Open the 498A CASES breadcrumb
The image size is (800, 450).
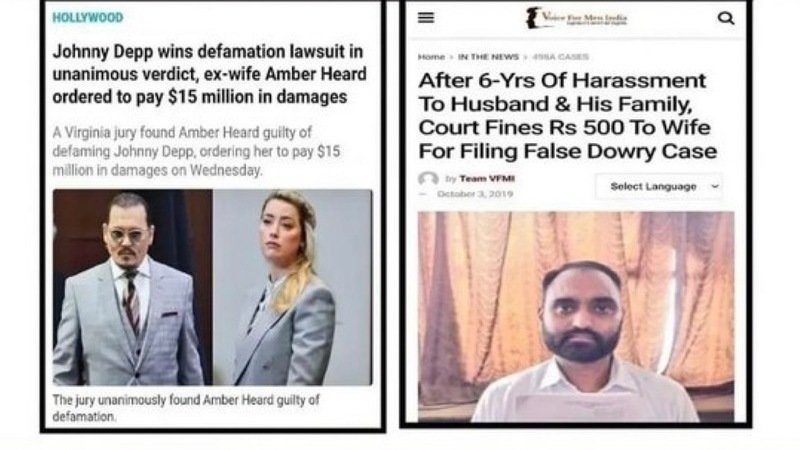click(x=560, y=57)
